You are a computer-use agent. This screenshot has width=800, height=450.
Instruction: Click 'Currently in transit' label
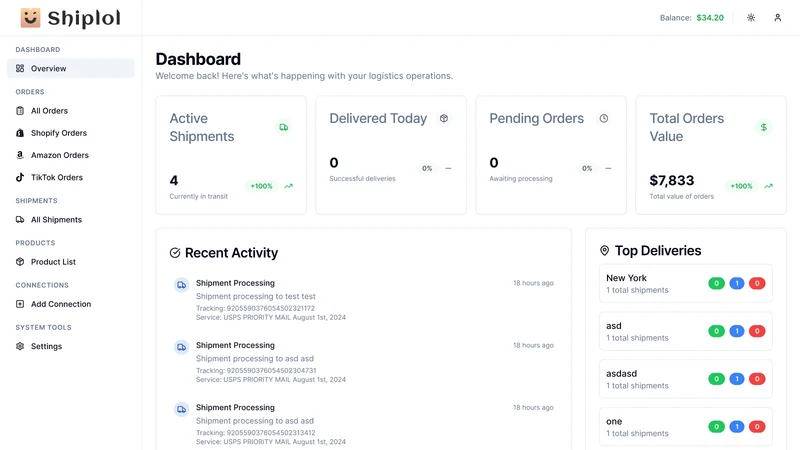198,196
